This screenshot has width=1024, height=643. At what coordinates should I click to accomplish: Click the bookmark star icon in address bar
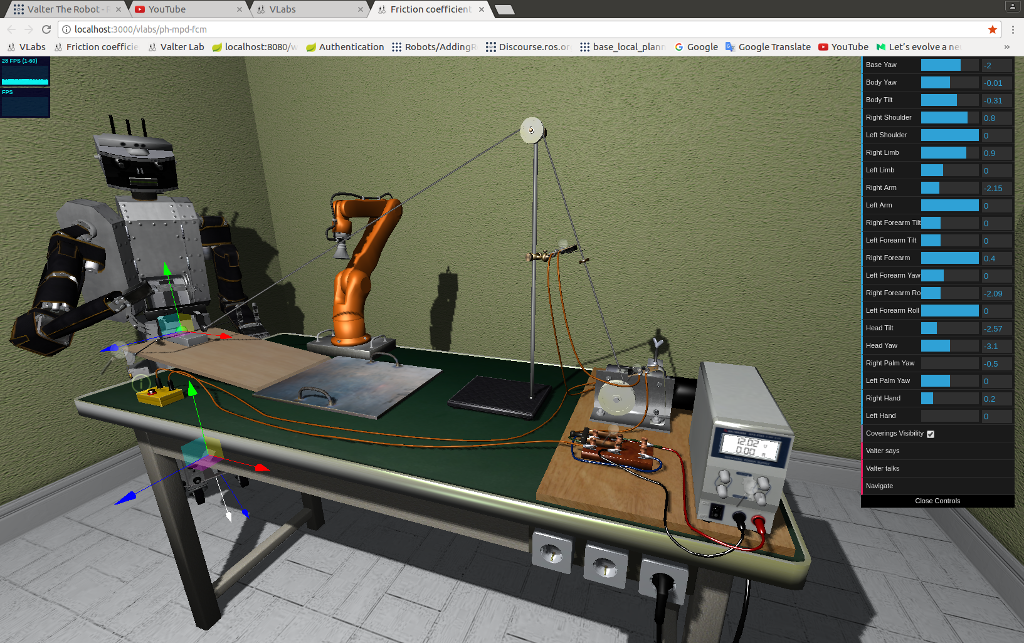pyautogui.click(x=992, y=29)
